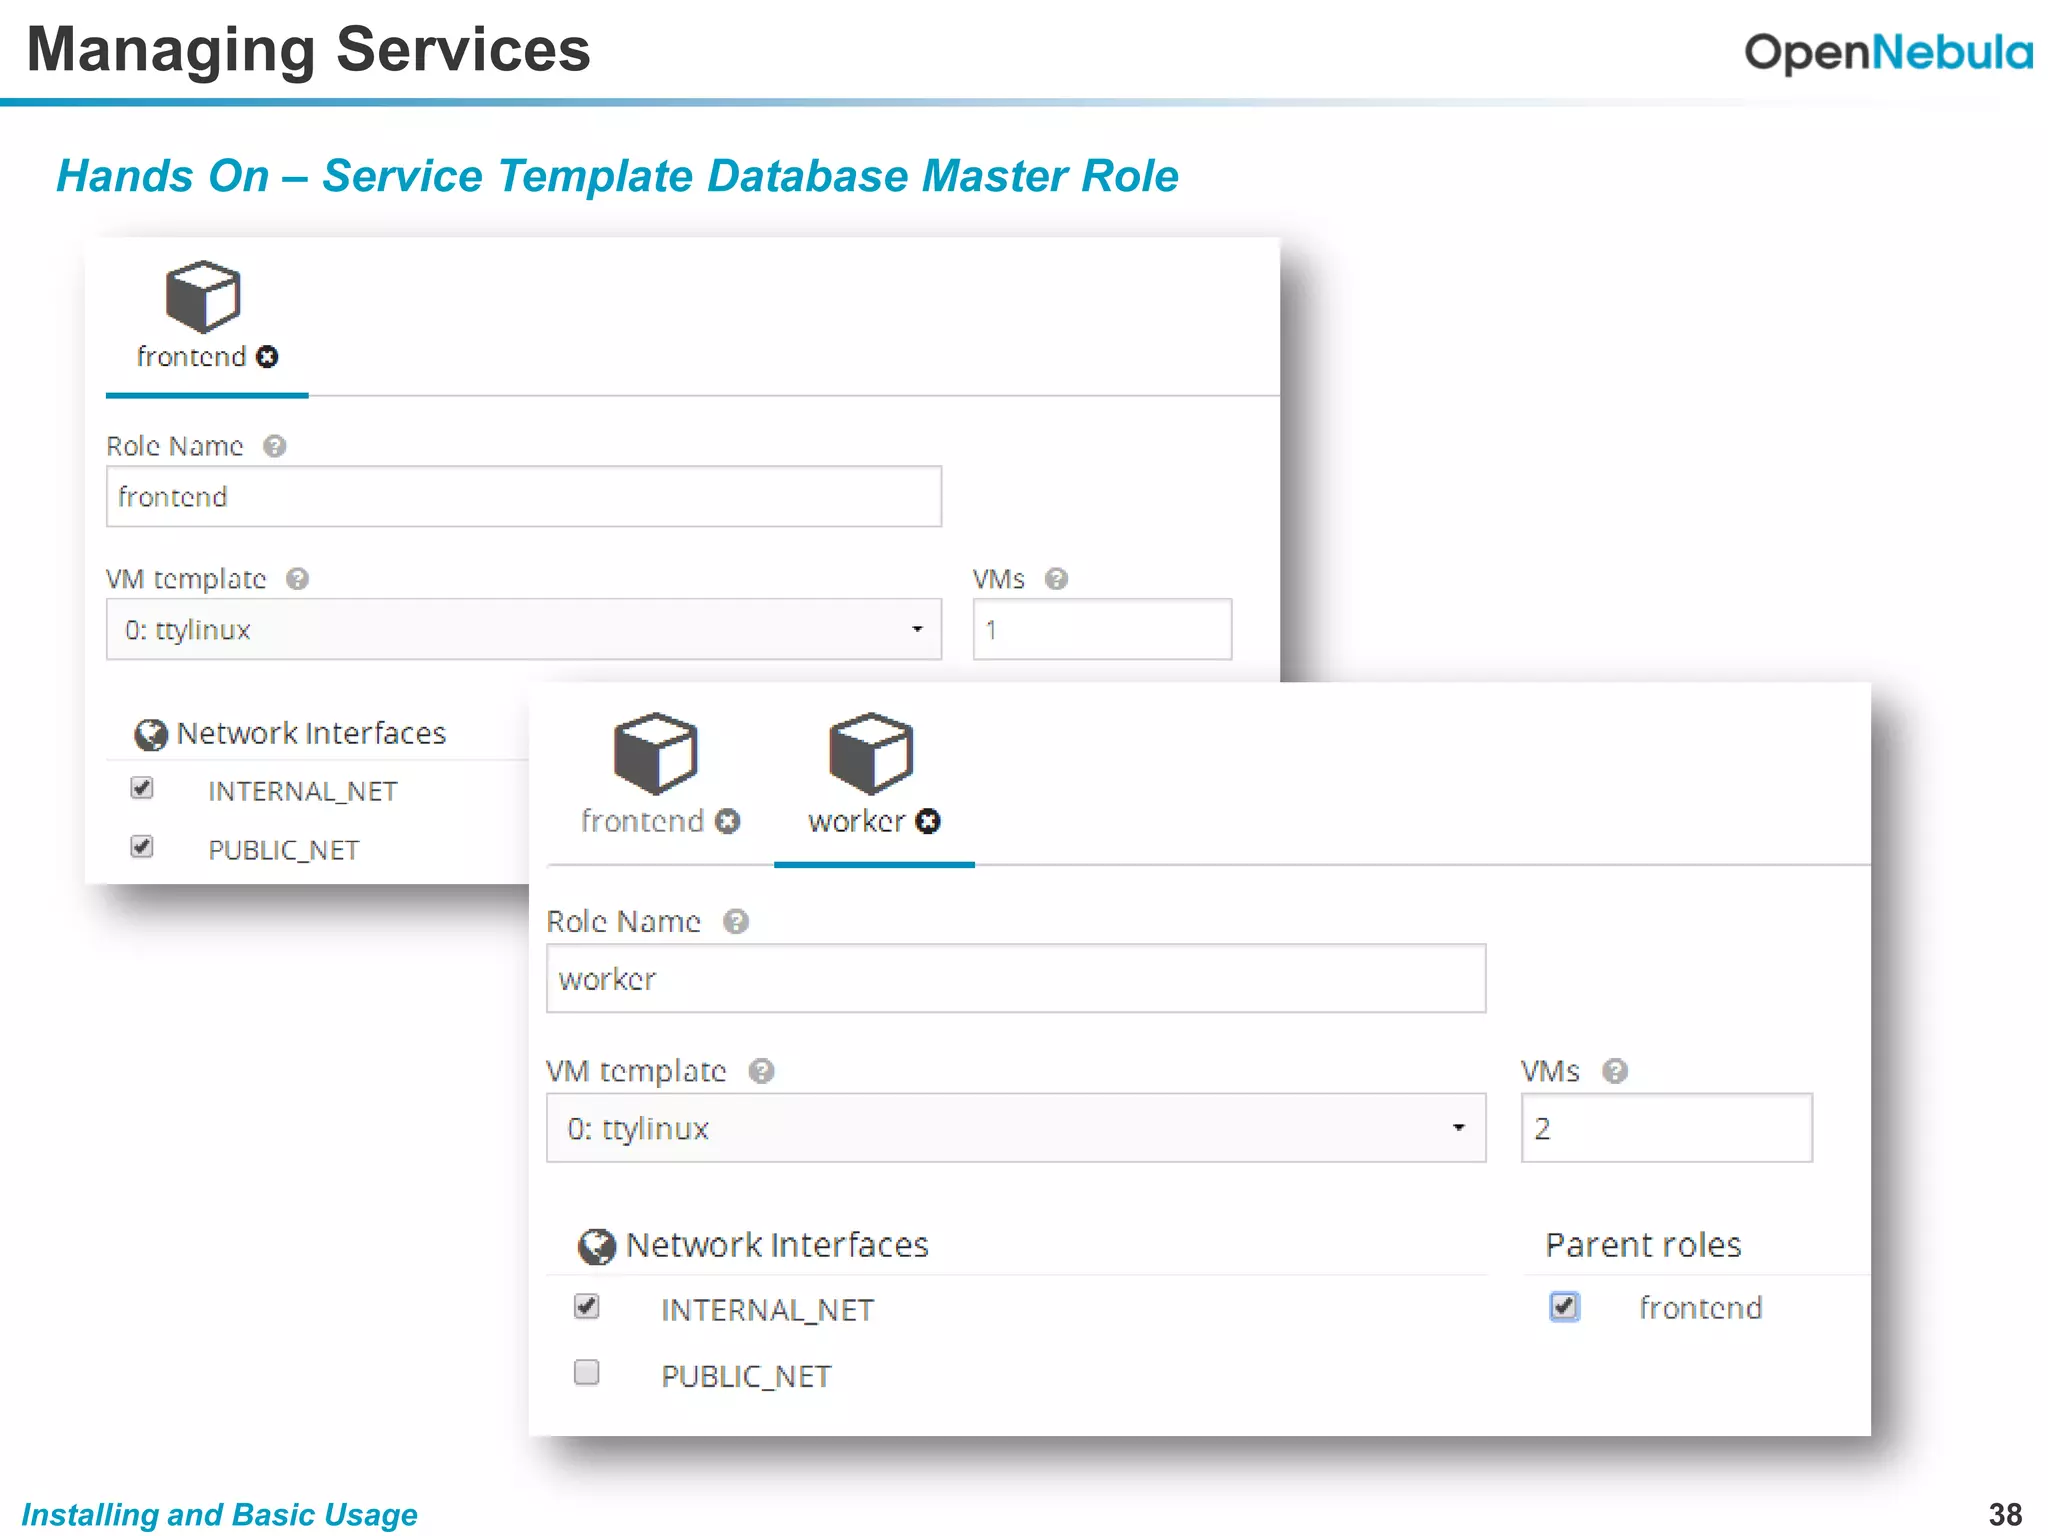Remove worker role via x icon
The height and width of the screenshot is (1536, 2048).
pyautogui.click(x=928, y=821)
